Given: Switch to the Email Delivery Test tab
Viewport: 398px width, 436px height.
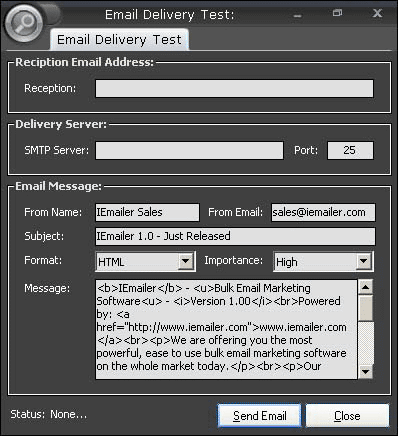Looking at the screenshot, I should coord(119,40).
